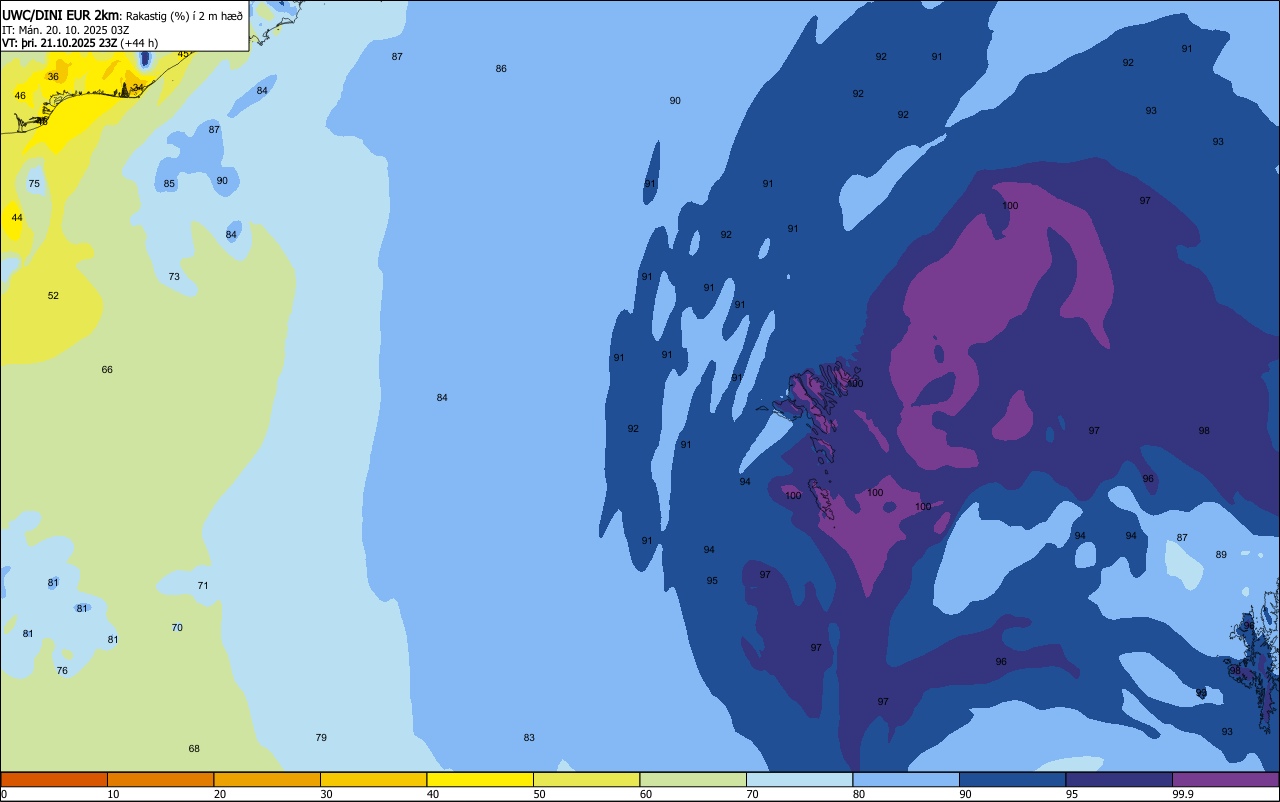Click the humidity value 36 on the map
The image size is (1280, 802).
click(x=53, y=76)
